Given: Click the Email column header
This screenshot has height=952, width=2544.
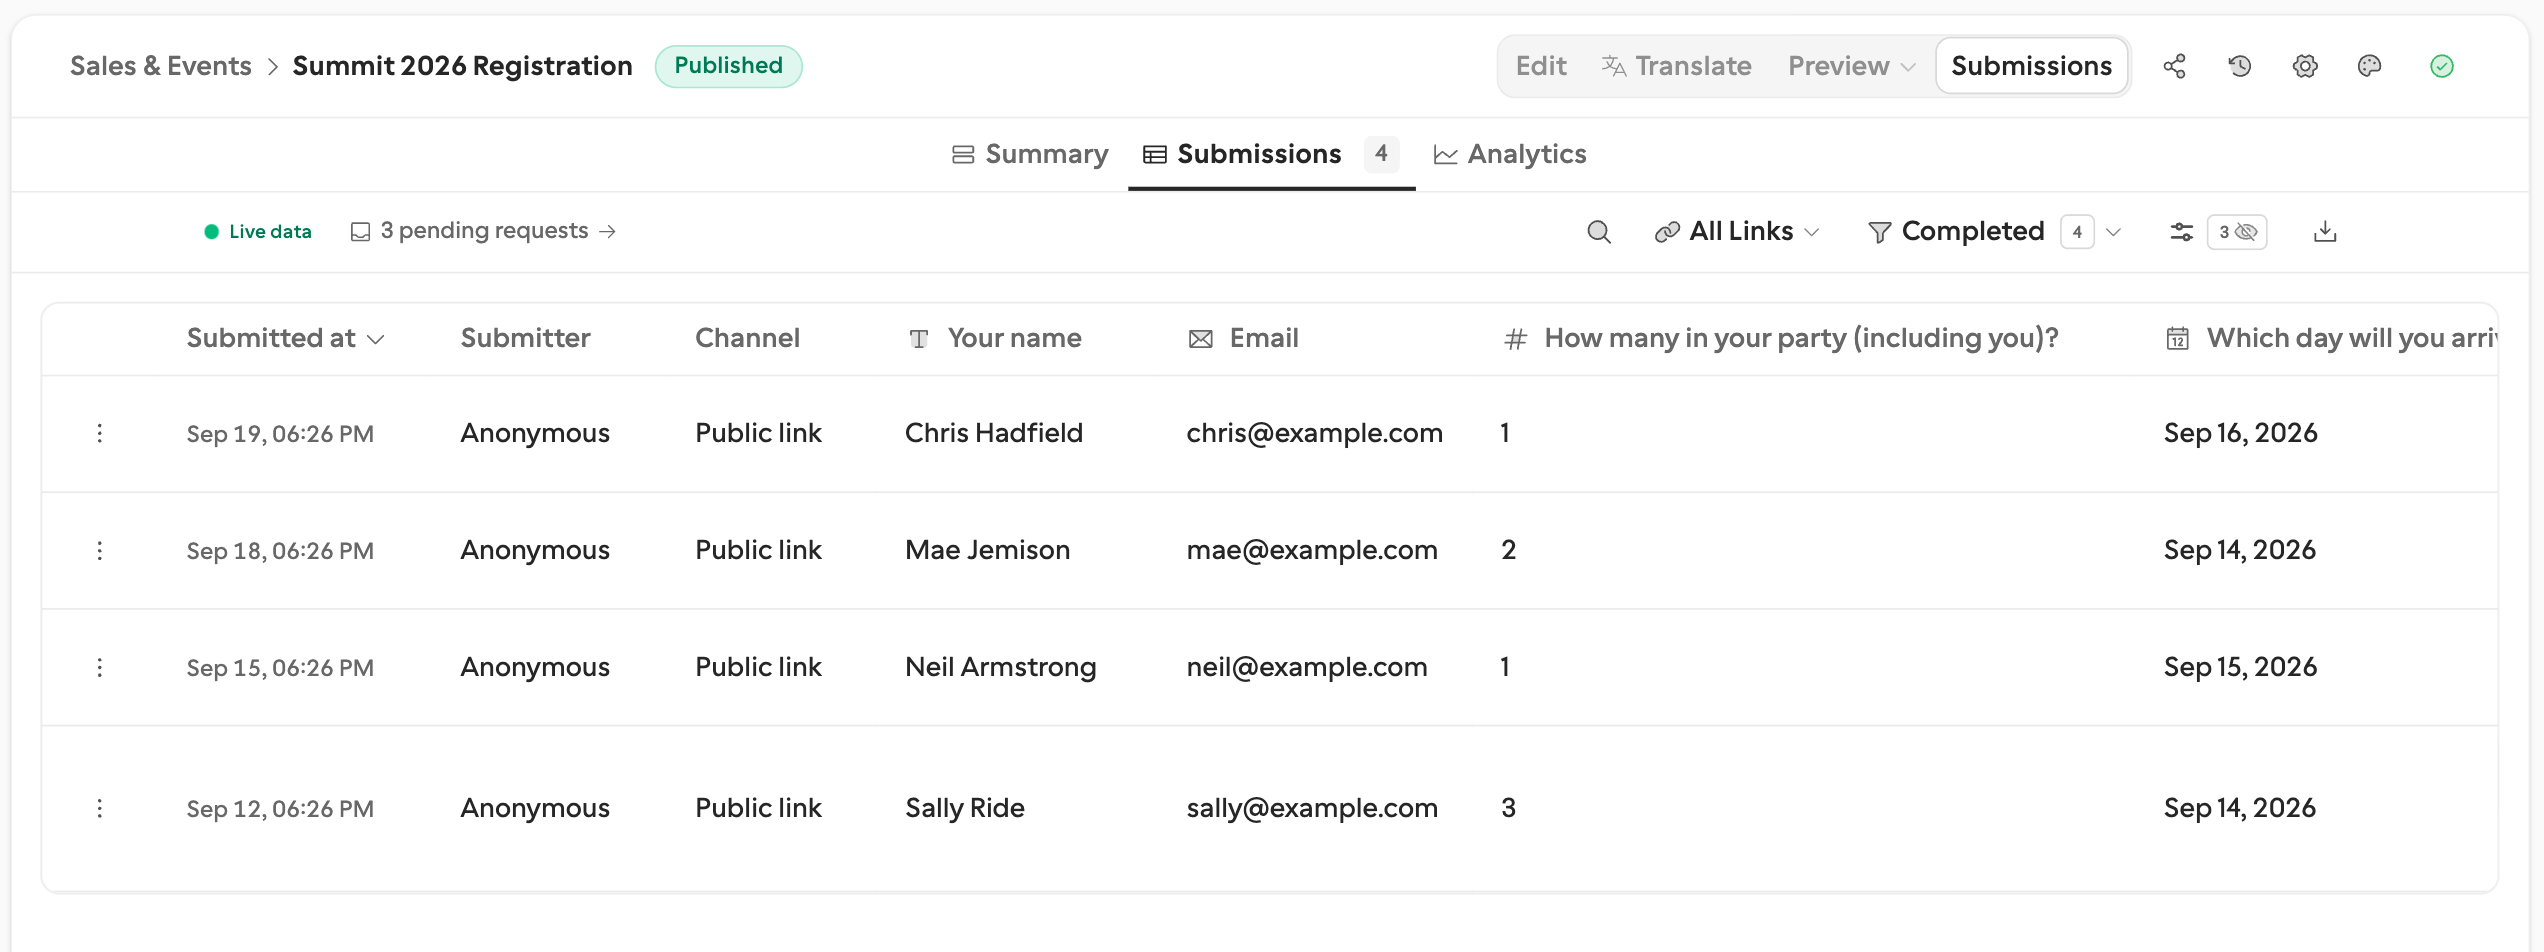Looking at the screenshot, I should [x=1243, y=338].
